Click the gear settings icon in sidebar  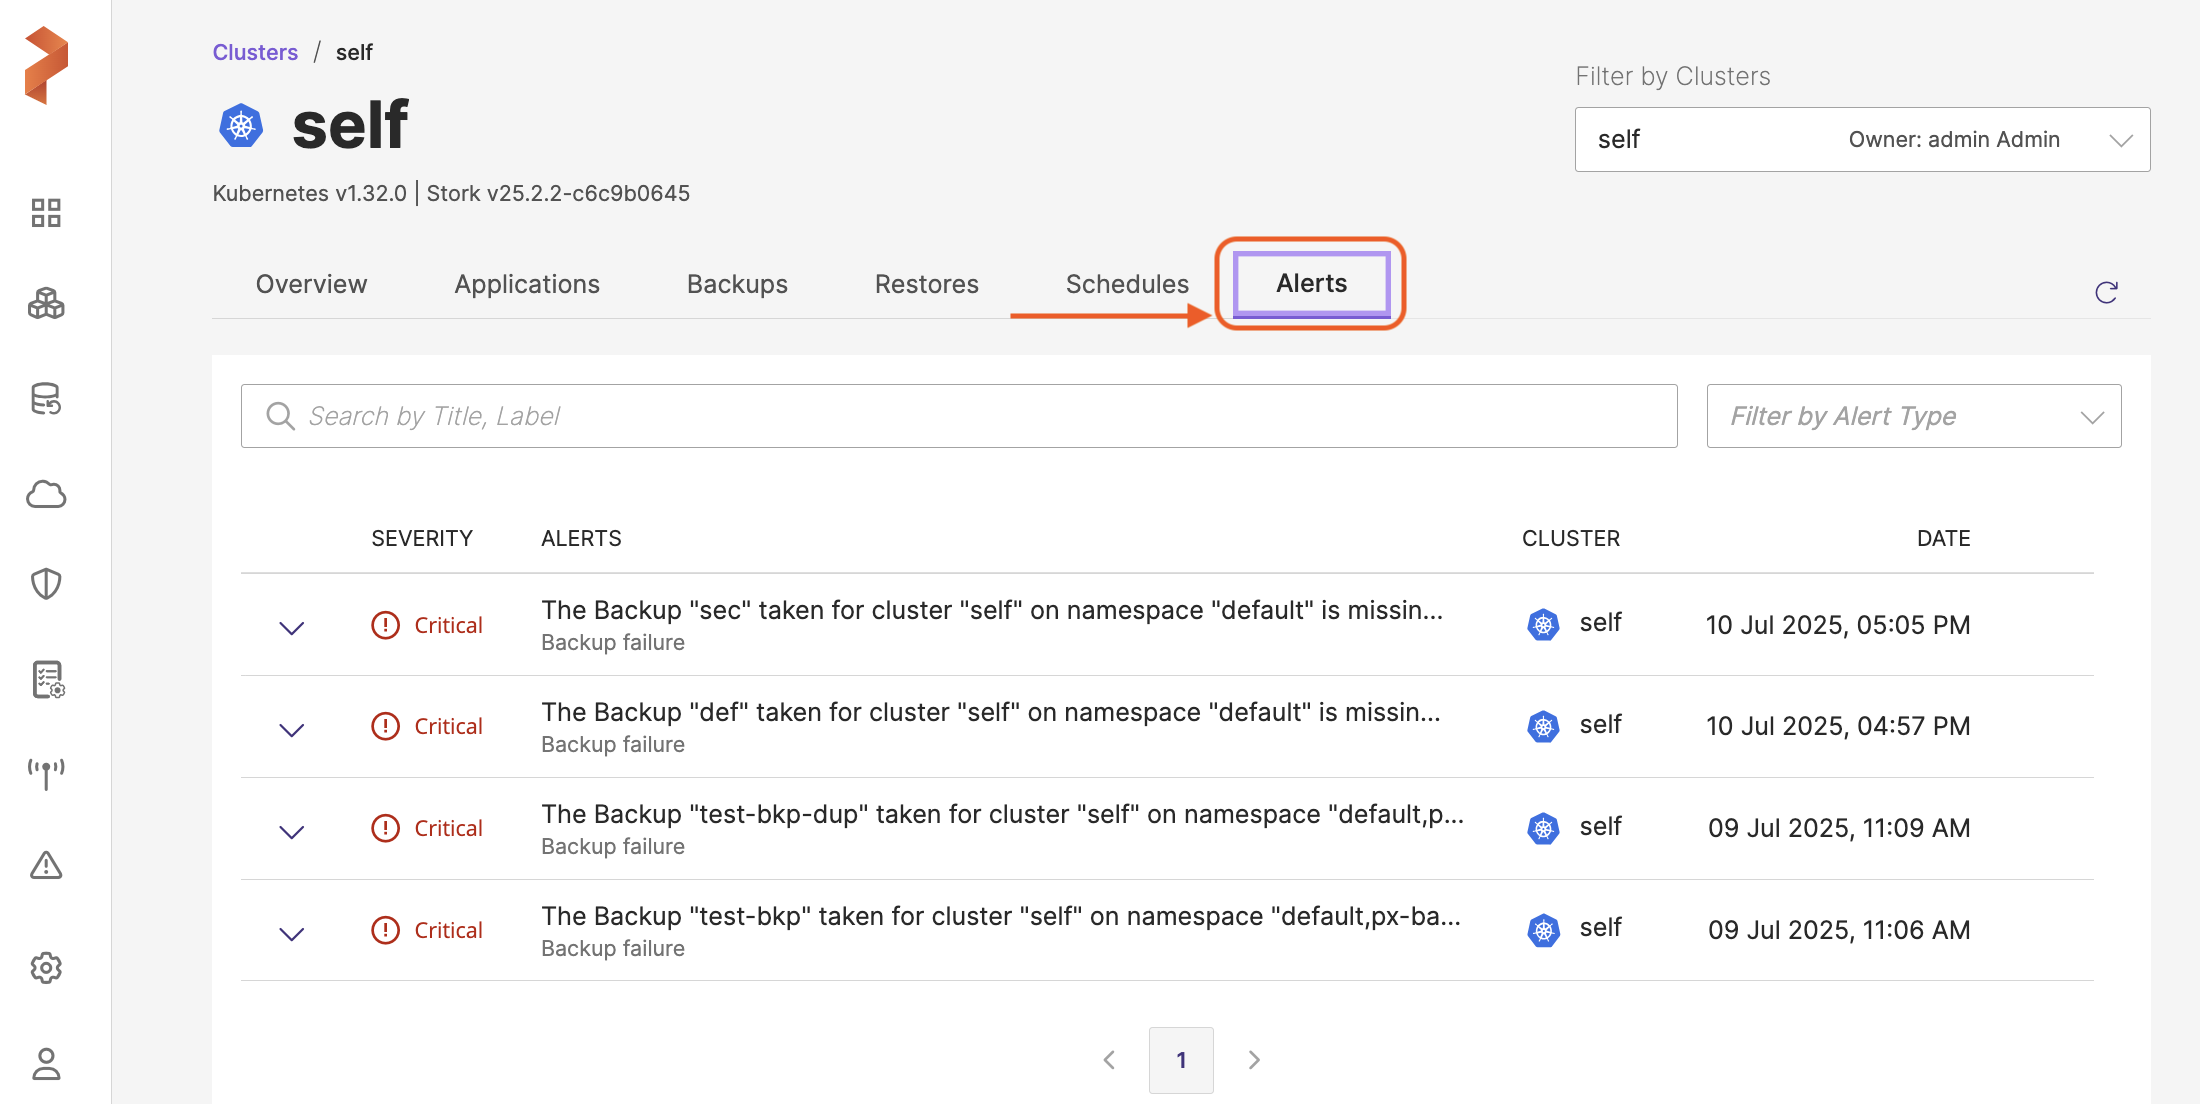coord(46,967)
